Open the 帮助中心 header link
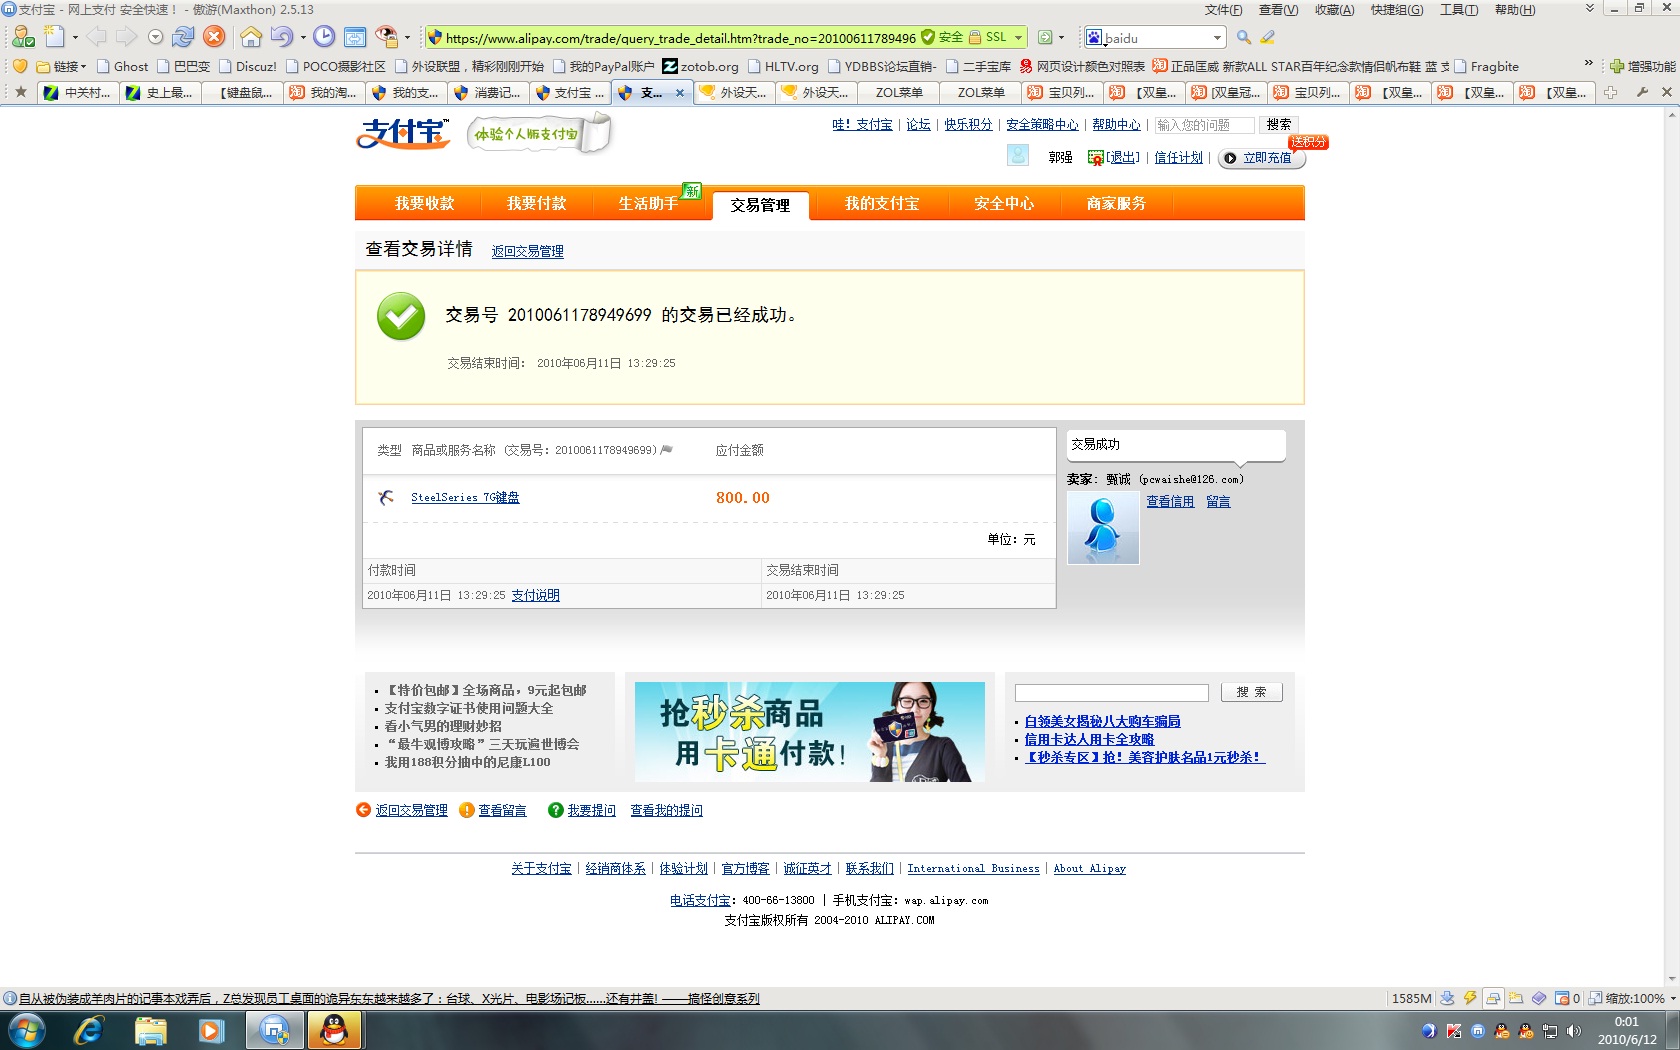 point(1116,124)
